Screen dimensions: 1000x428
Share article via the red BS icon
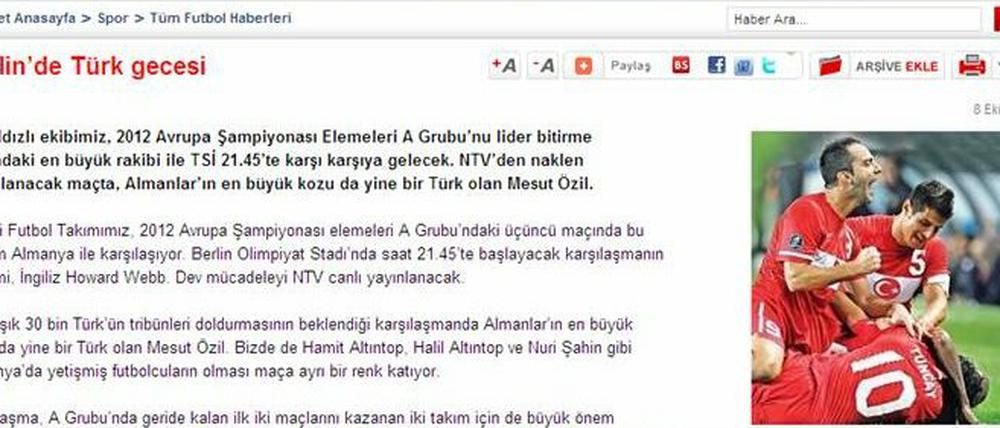680,65
